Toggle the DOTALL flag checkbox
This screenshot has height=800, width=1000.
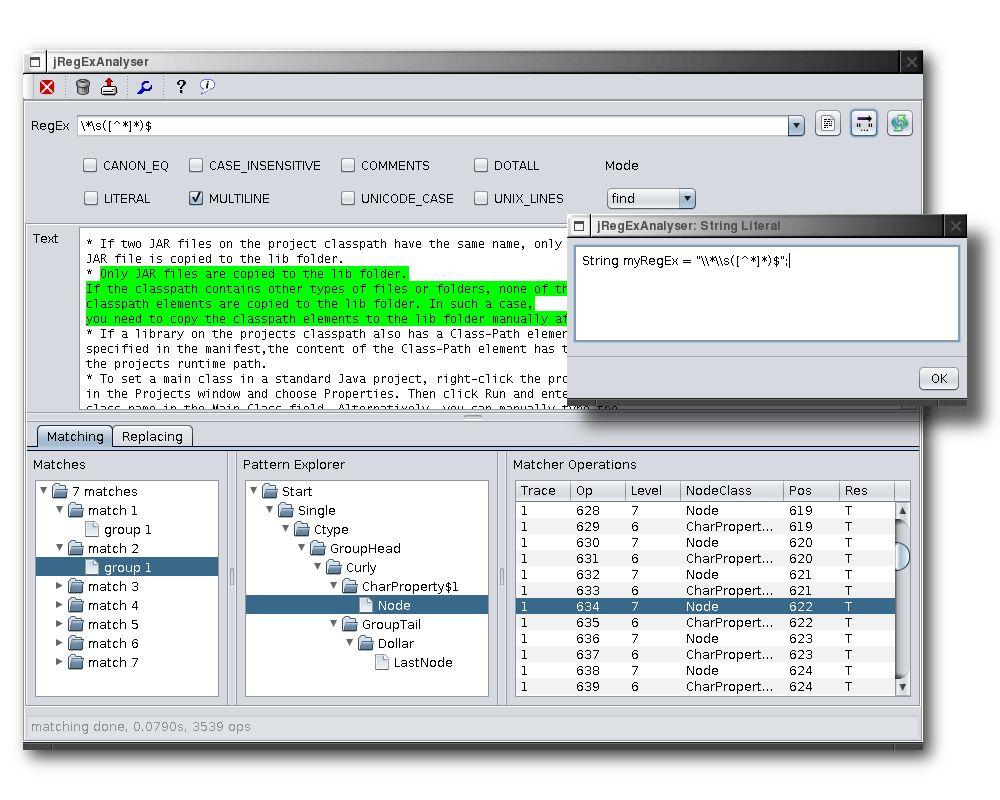481,166
